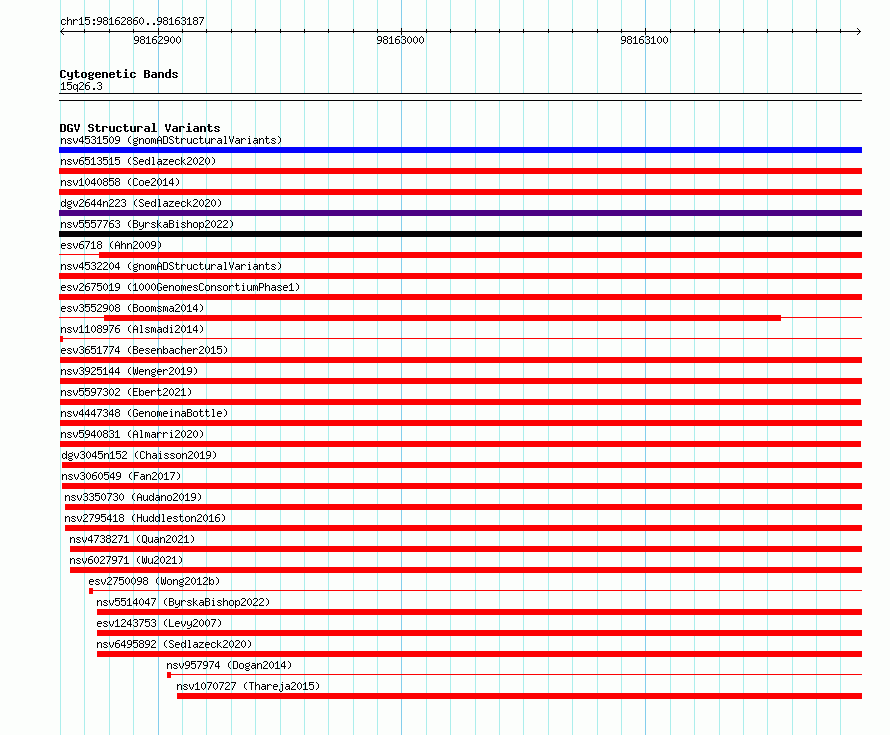Select nsv5940831 (Almarri2020) variant

tap(132, 434)
